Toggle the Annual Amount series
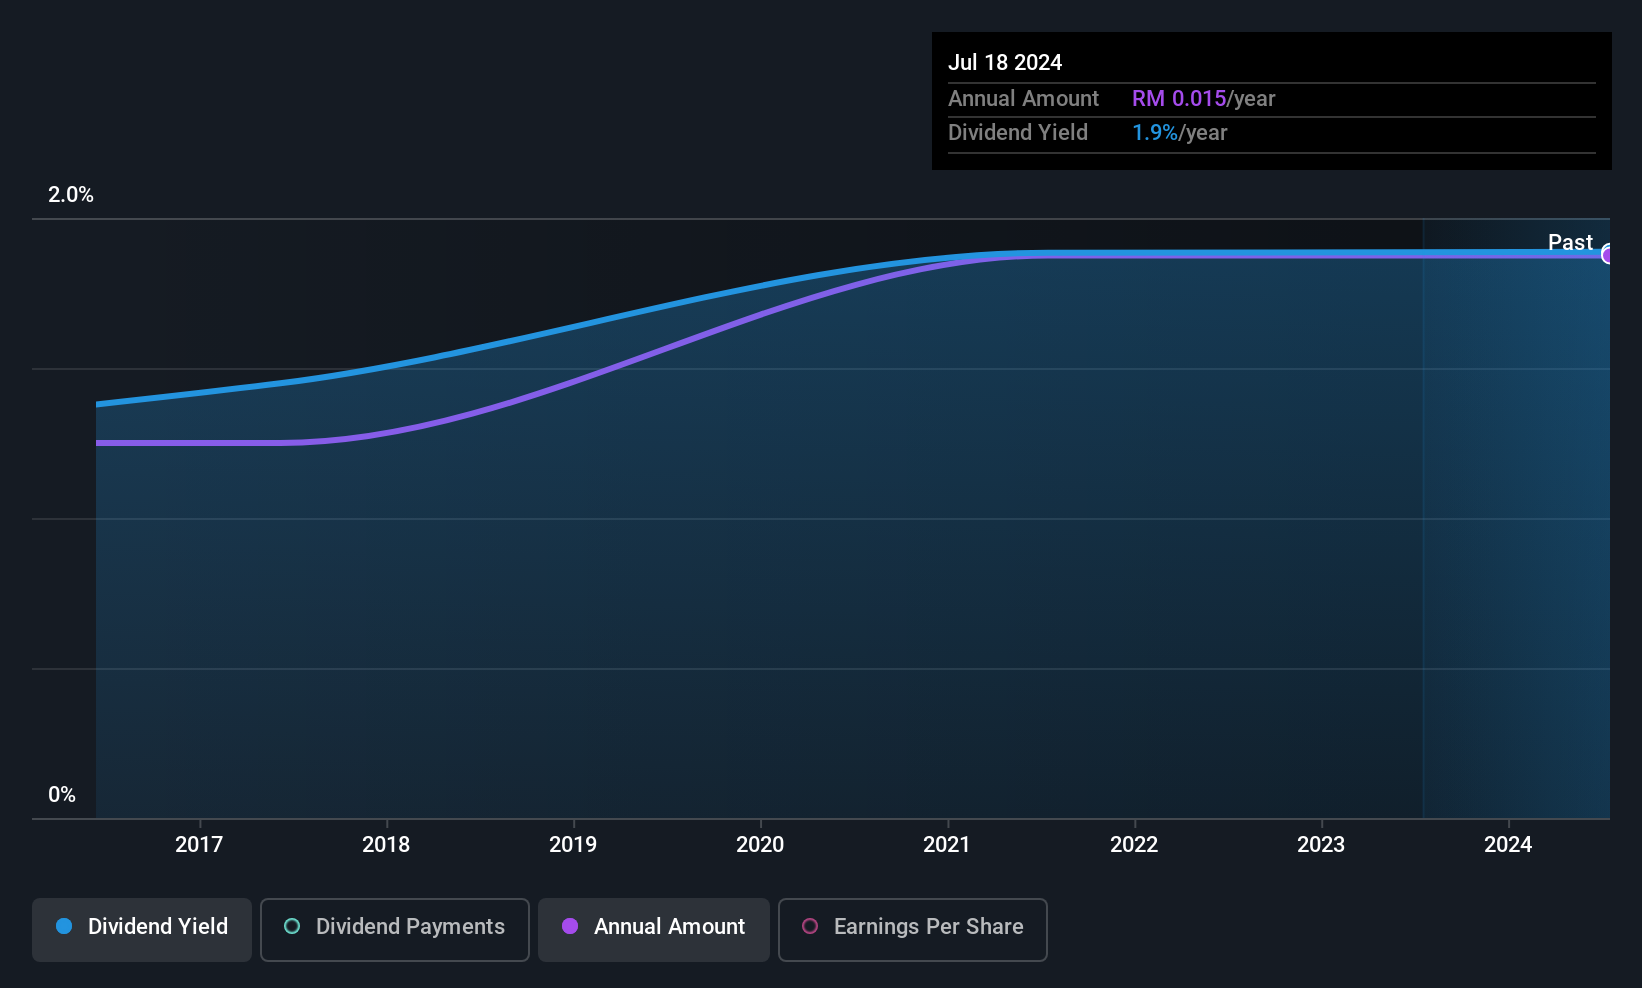 tap(654, 929)
